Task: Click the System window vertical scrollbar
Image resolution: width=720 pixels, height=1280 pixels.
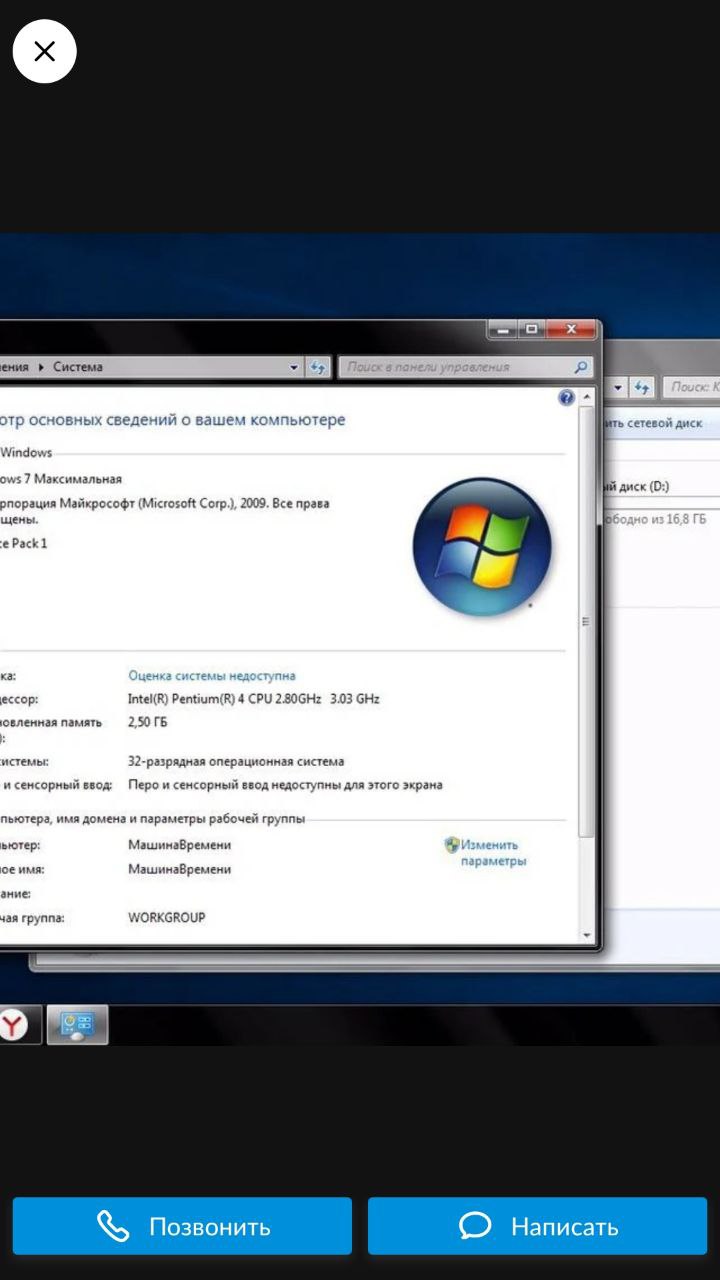Action: (x=586, y=620)
